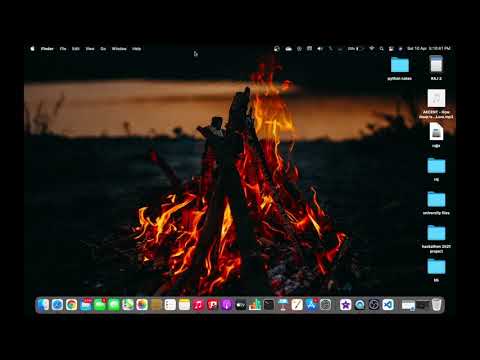This screenshot has height=360, width=480.
Task: Open Siri from the menu bar
Action: (x=400, y=48)
